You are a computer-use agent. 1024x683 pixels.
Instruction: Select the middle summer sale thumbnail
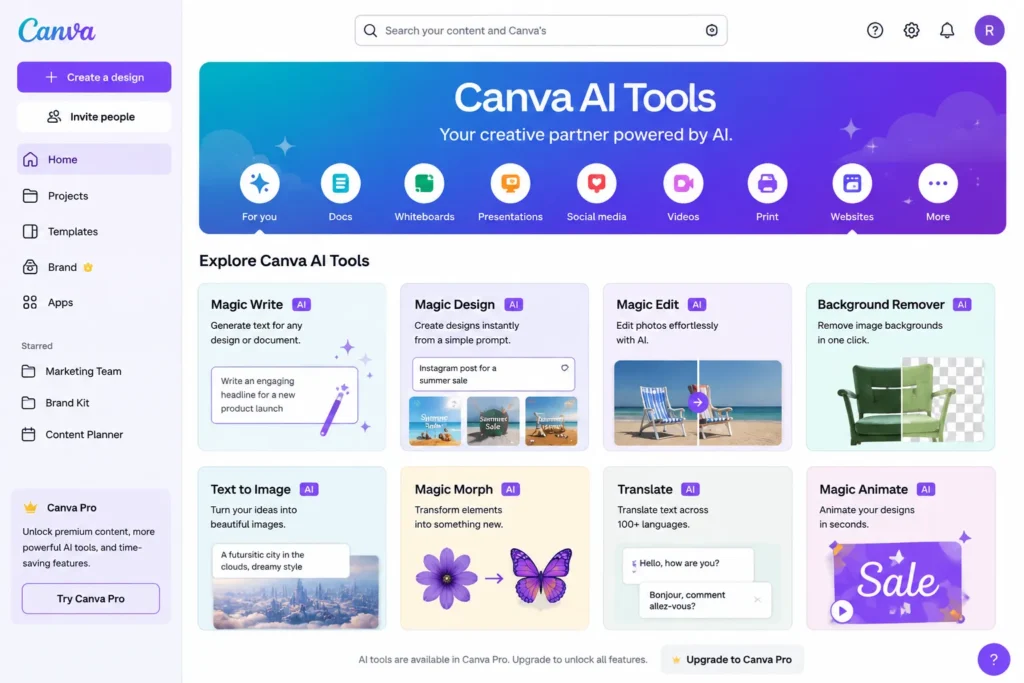493,421
